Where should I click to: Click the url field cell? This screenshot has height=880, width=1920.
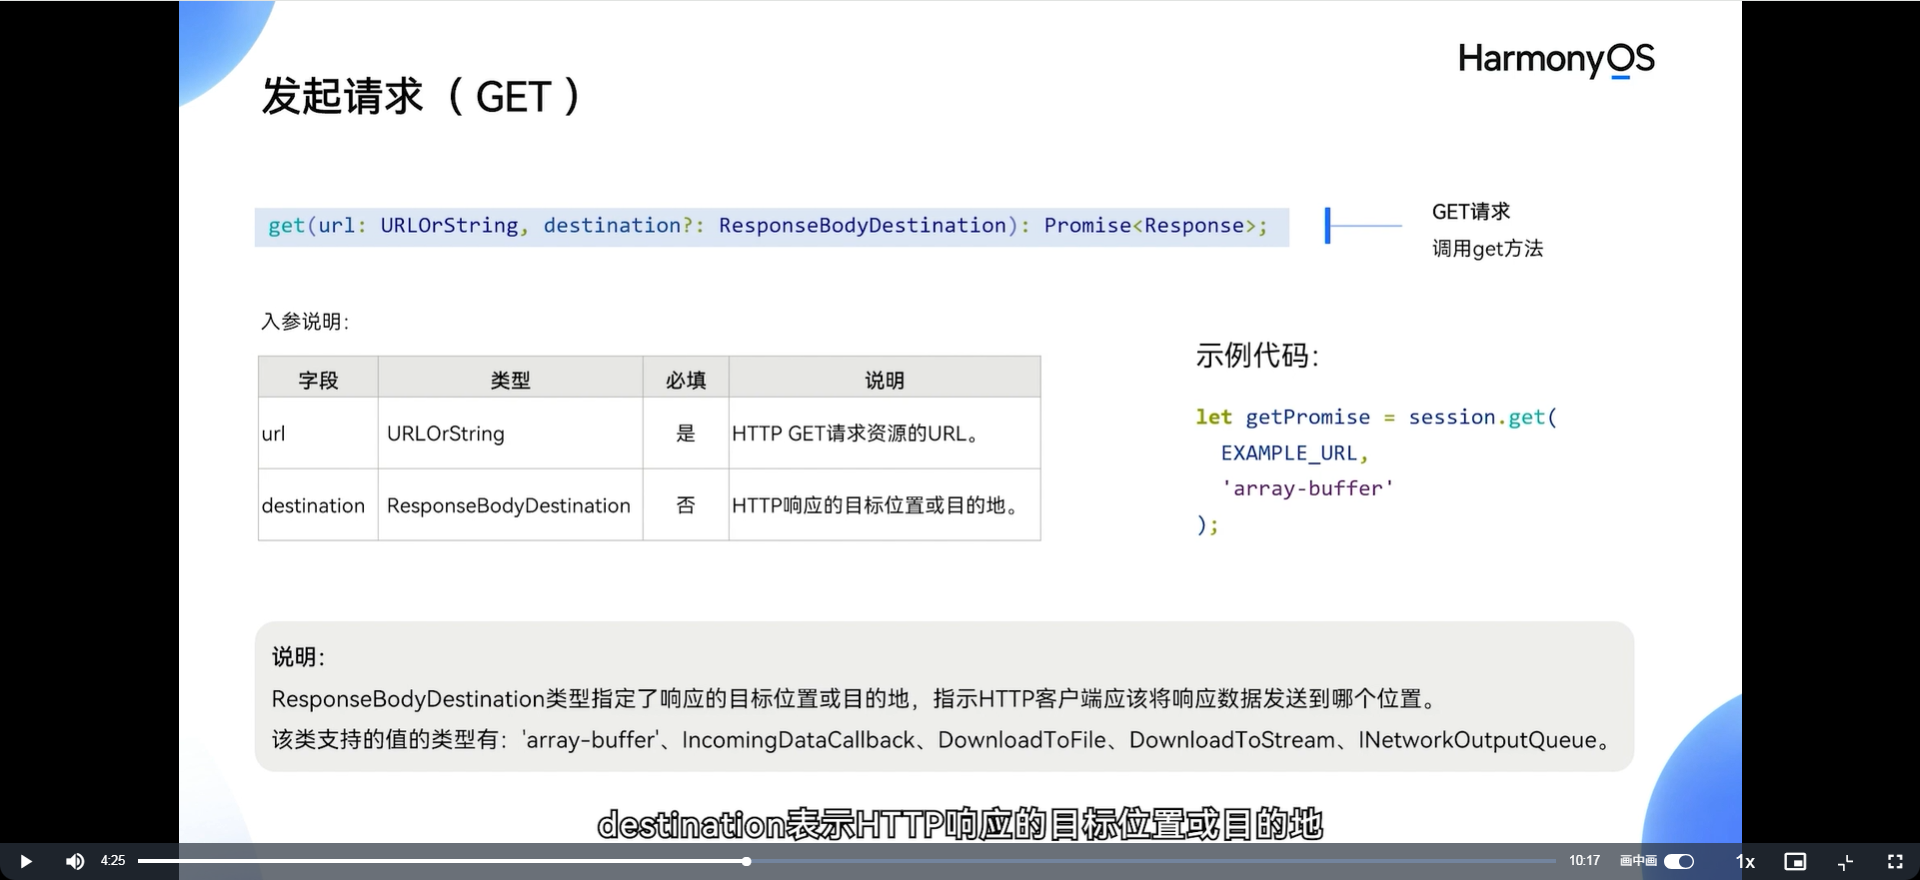318,433
